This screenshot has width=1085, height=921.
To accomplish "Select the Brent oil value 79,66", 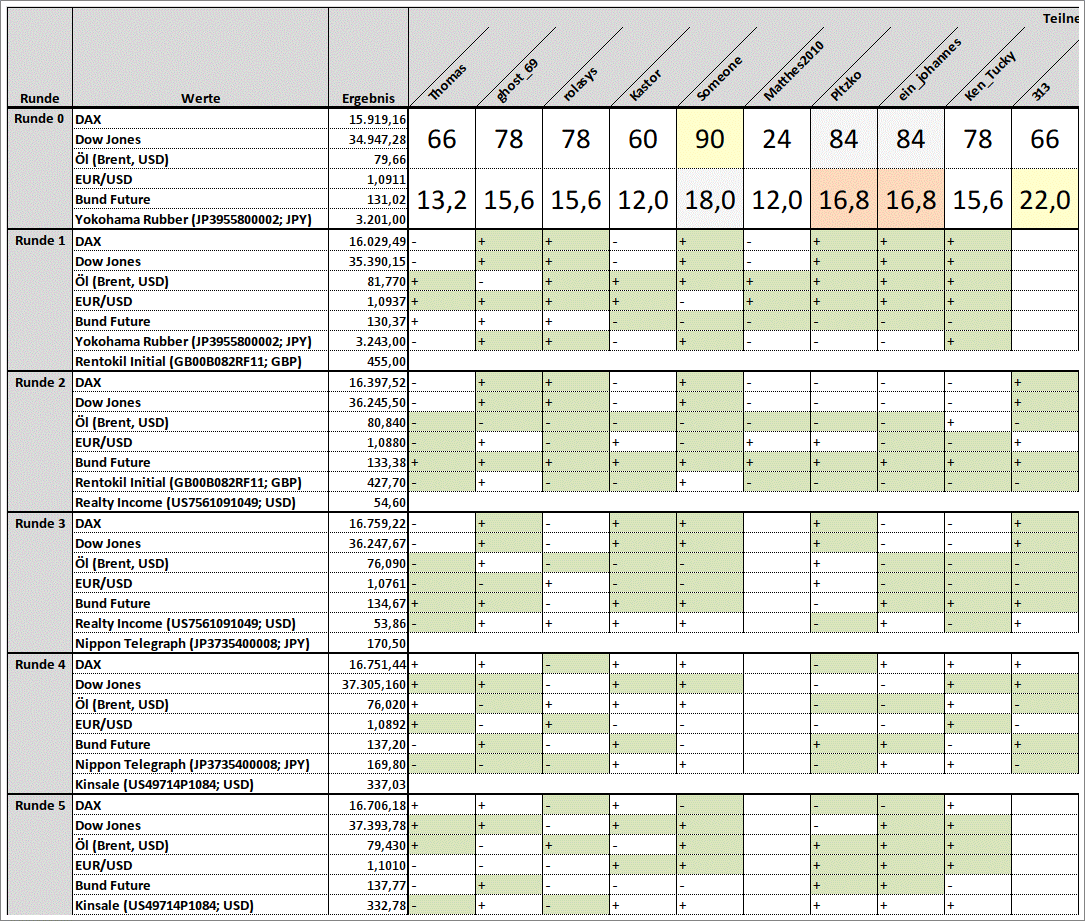I will [x=390, y=159].
